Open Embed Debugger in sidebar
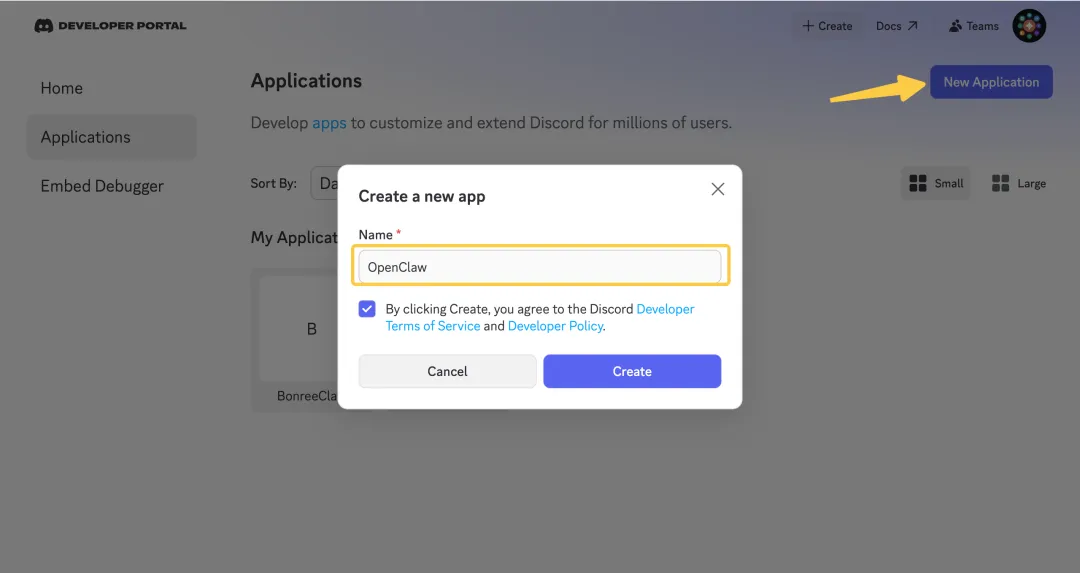The height and width of the screenshot is (573, 1080). click(102, 186)
